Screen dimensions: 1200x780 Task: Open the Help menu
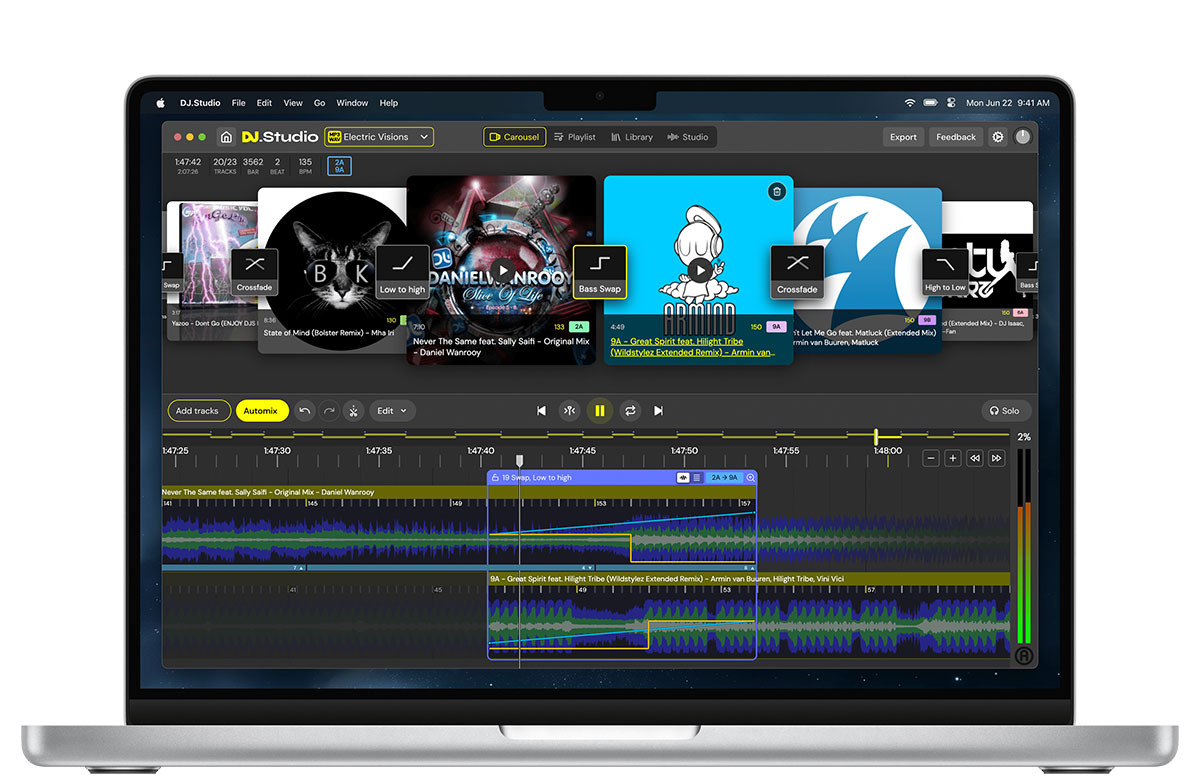coord(389,103)
